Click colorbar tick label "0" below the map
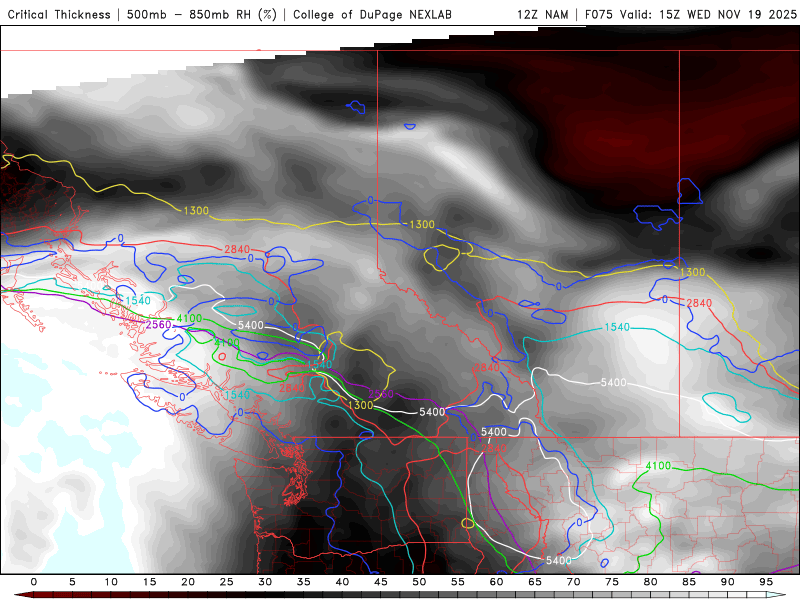Viewport: 800px width, 600px height. (x=34, y=582)
